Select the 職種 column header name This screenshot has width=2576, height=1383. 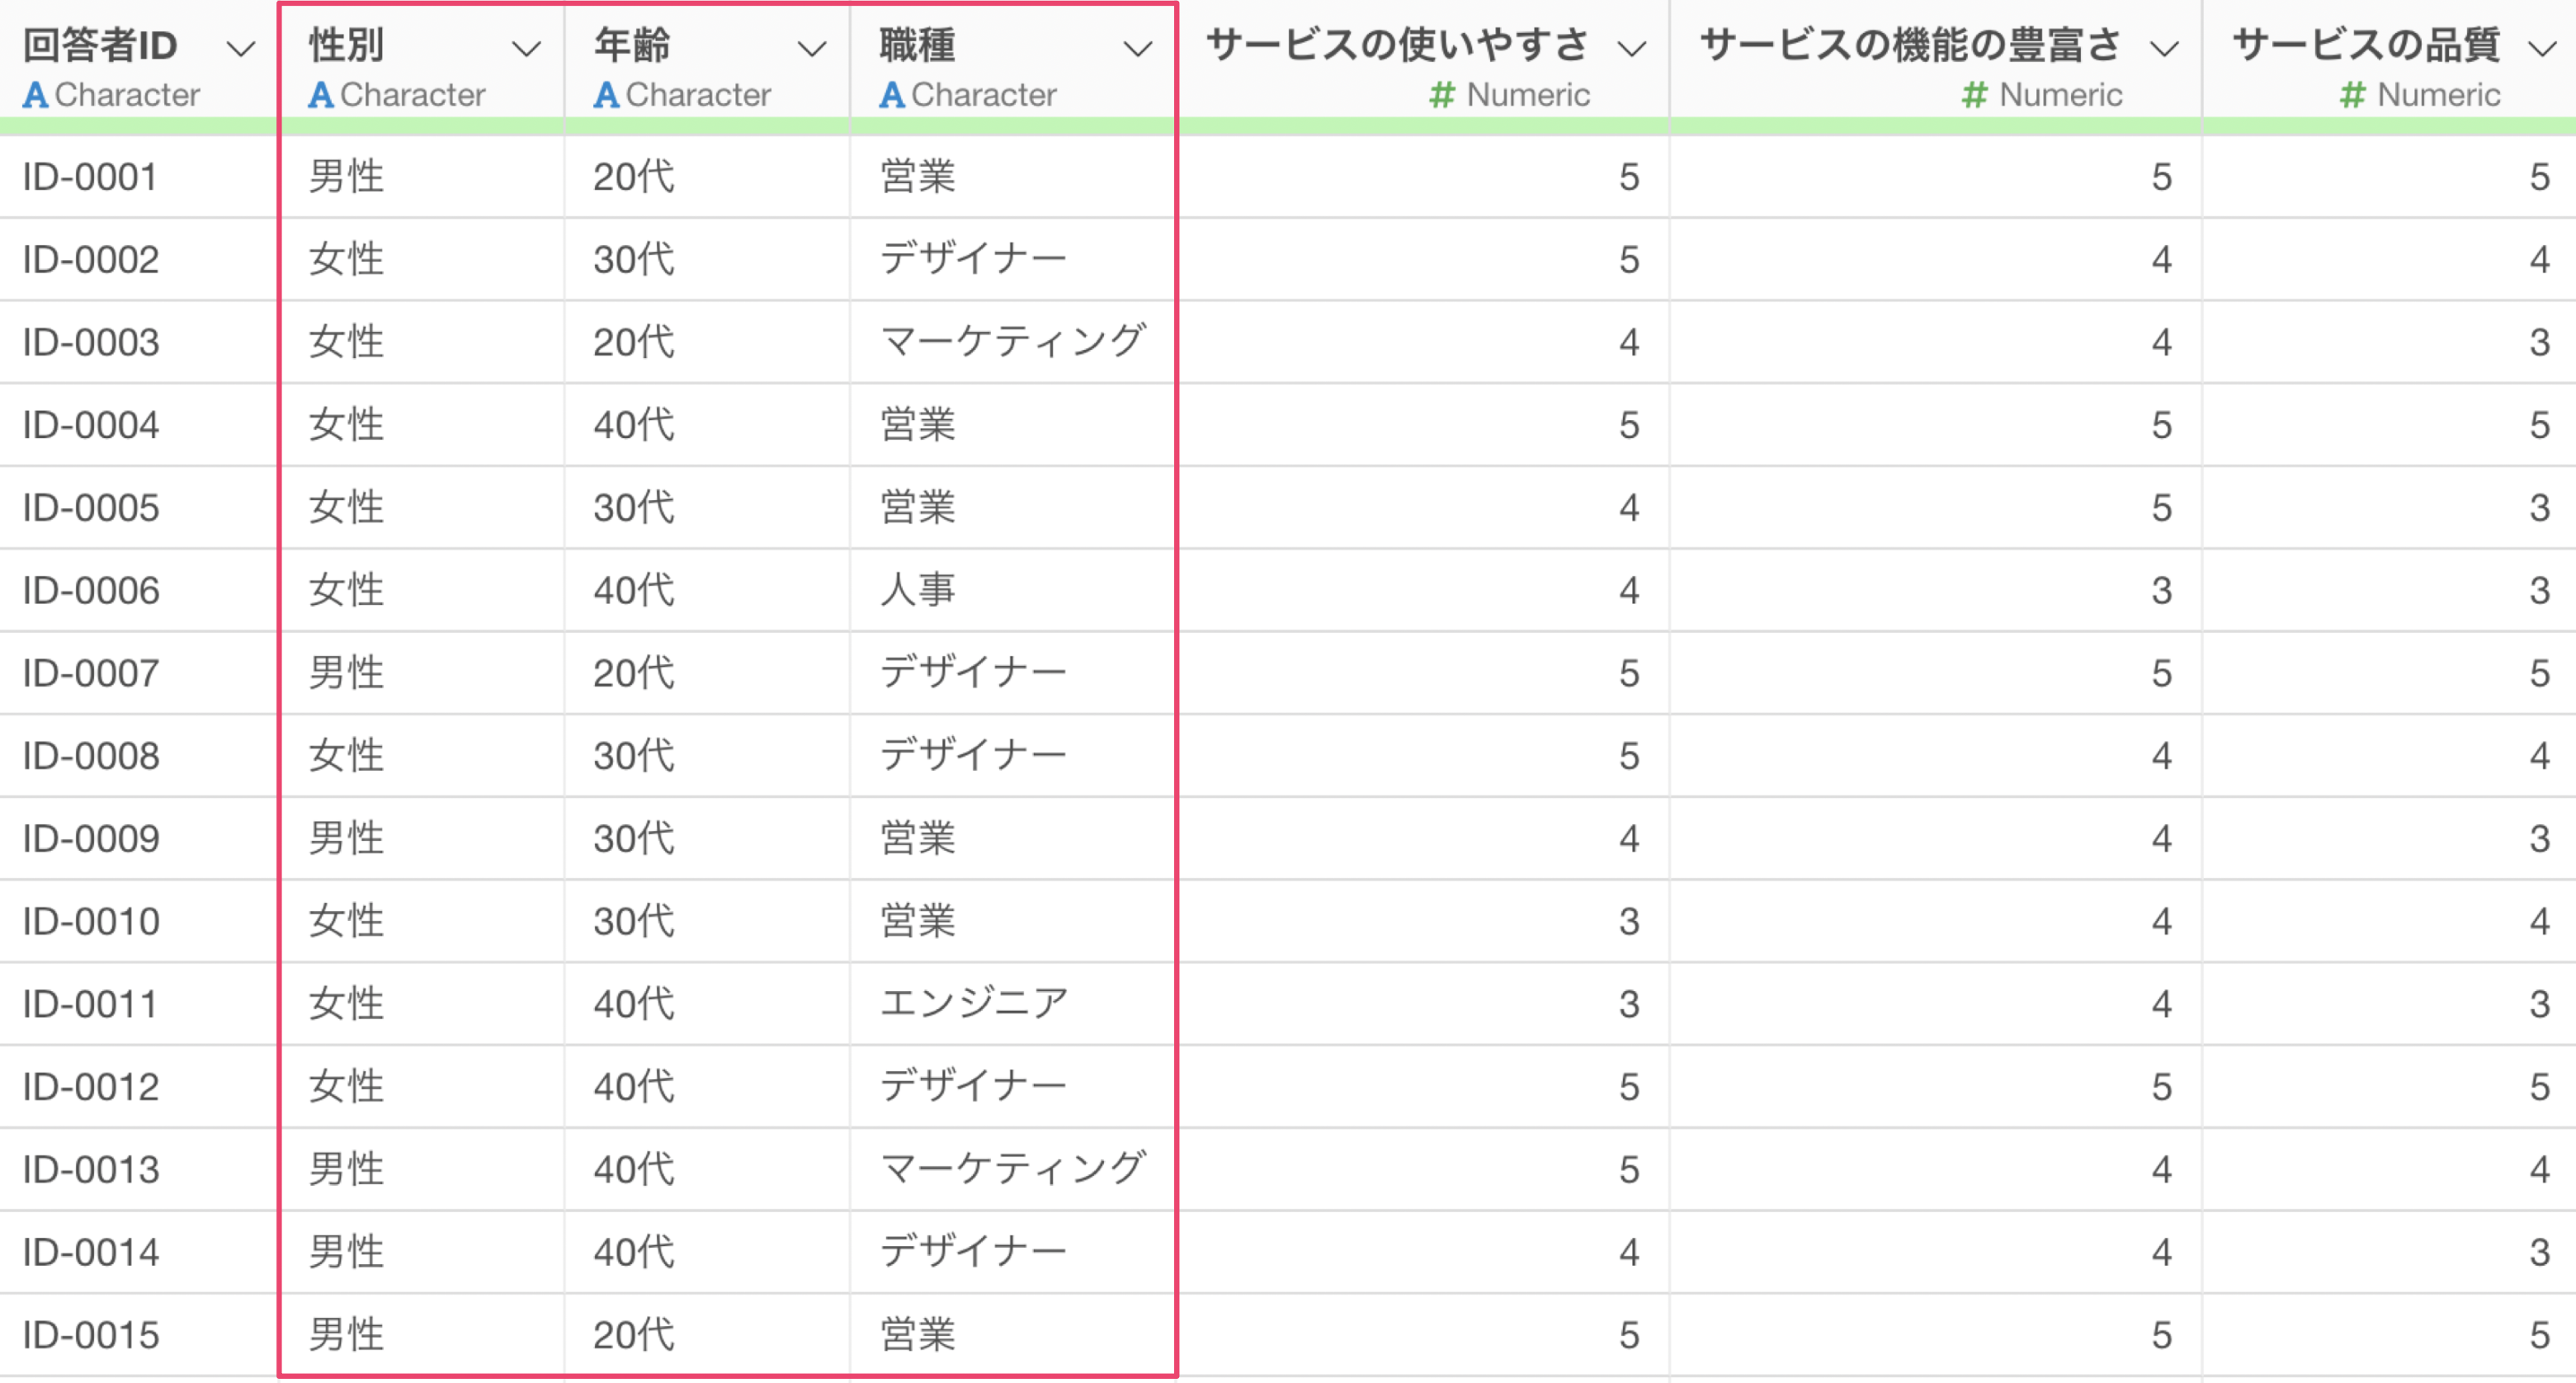click(917, 45)
